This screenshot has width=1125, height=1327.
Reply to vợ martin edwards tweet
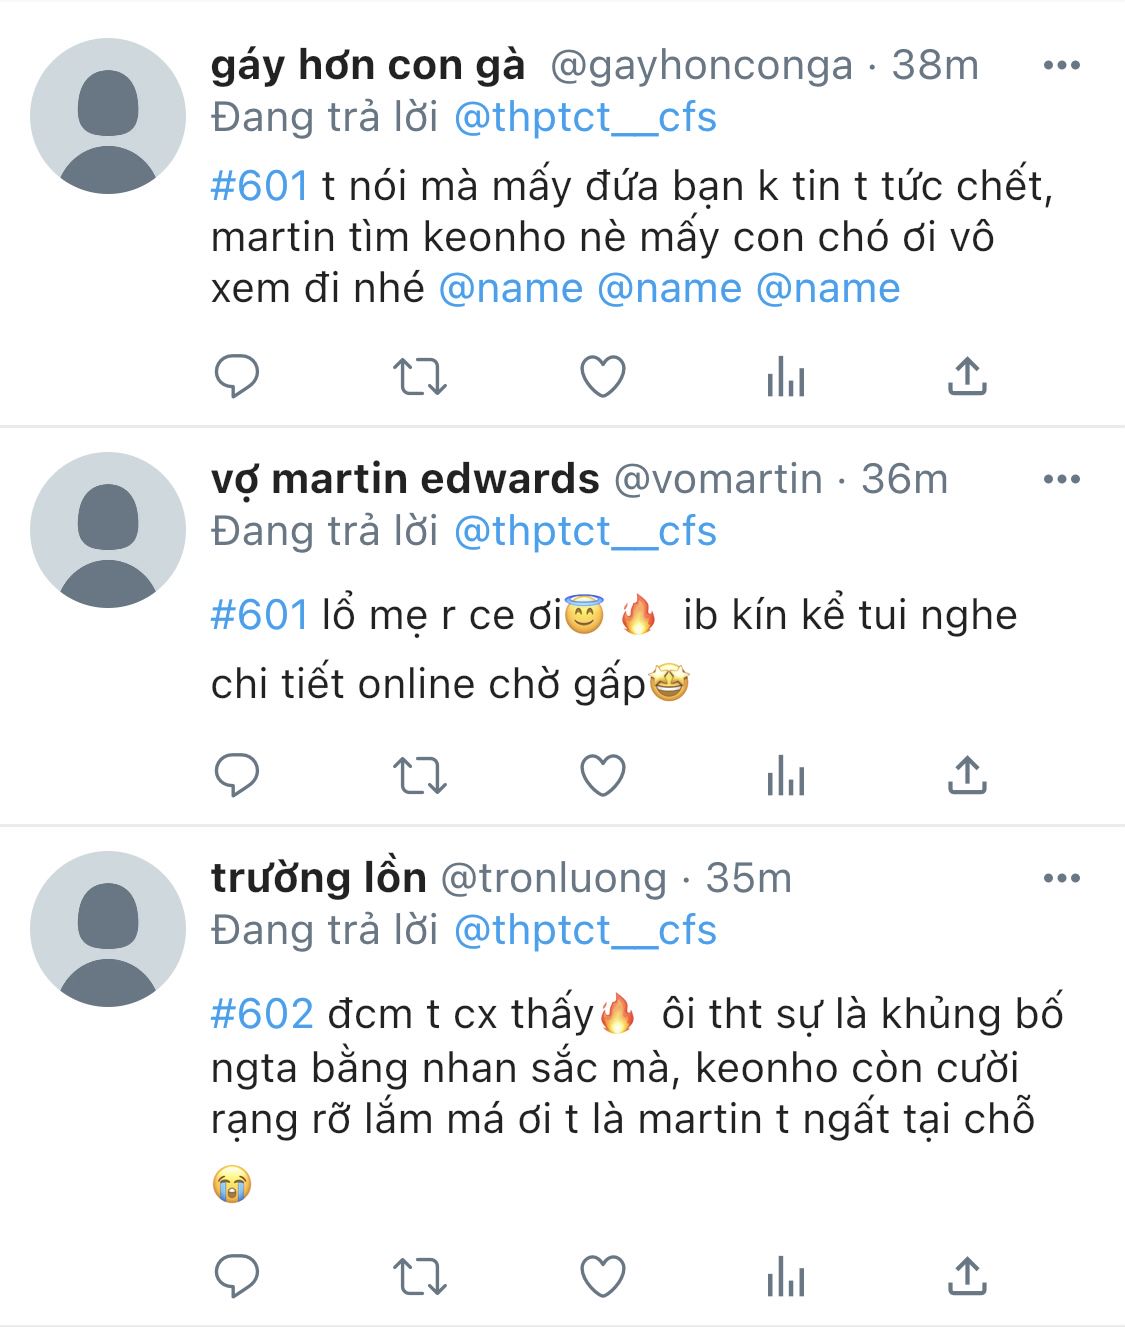click(x=237, y=775)
